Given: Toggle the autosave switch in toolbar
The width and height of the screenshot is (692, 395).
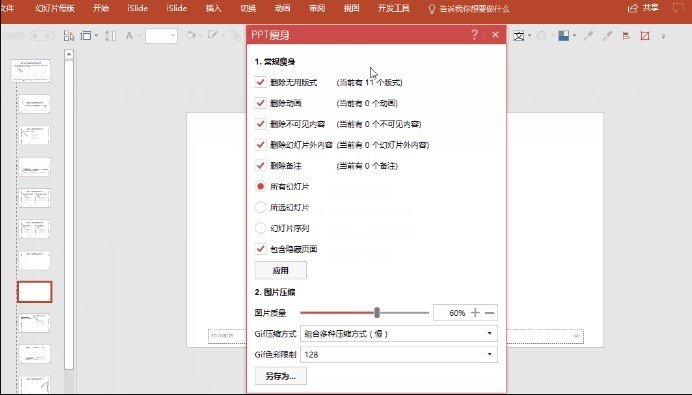Looking at the screenshot, I should click(42, 35).
